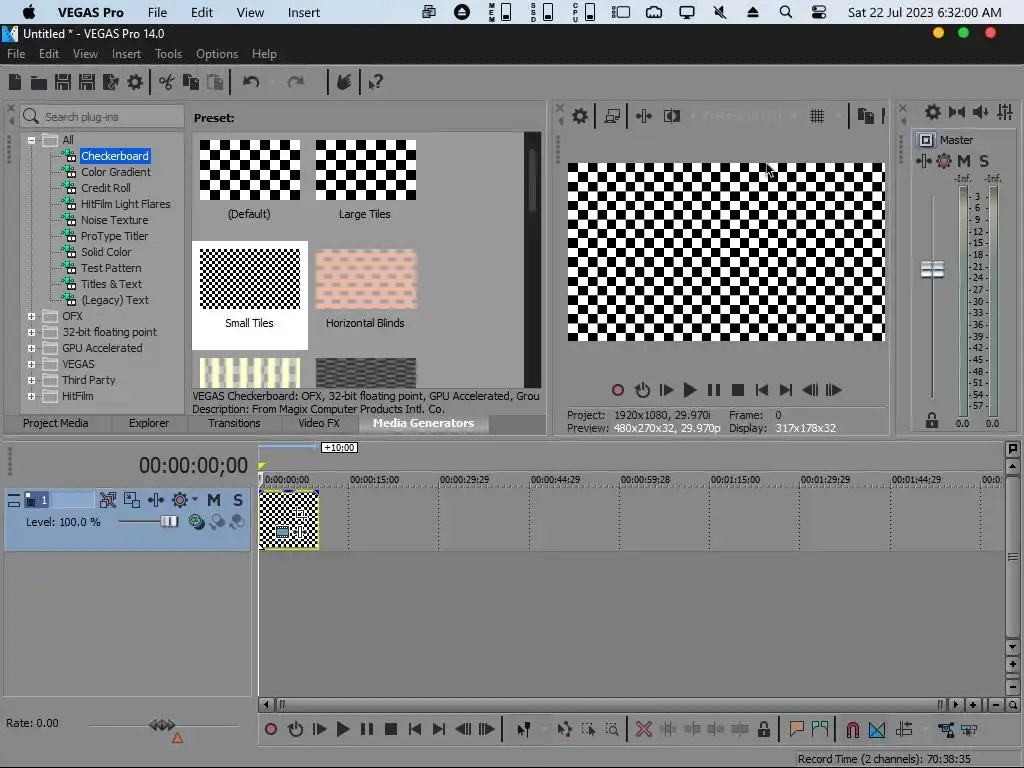This screenshot has width=1024, height=768.
Task: Click the New project icon in toolbar
Action: [x=15, y=82]
